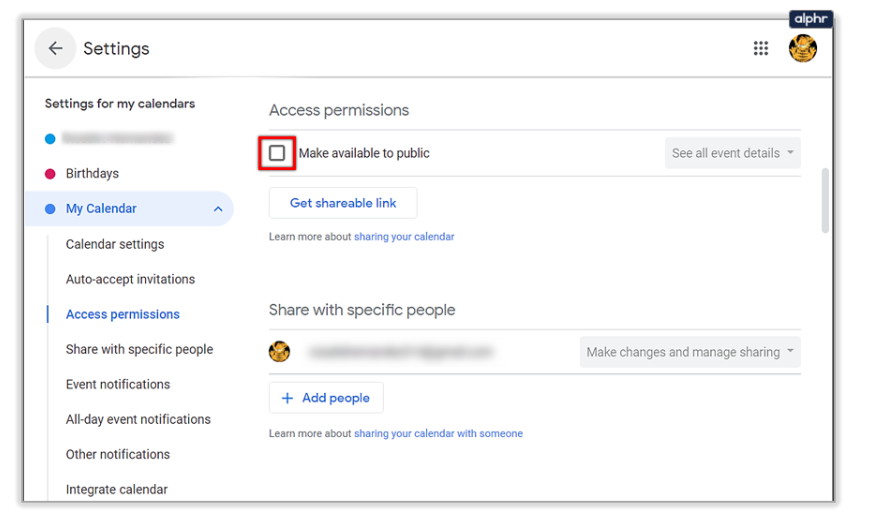Go to Calendar settings section
The height and width of the screenshot is (529, 873).
(x=115, y=244)
